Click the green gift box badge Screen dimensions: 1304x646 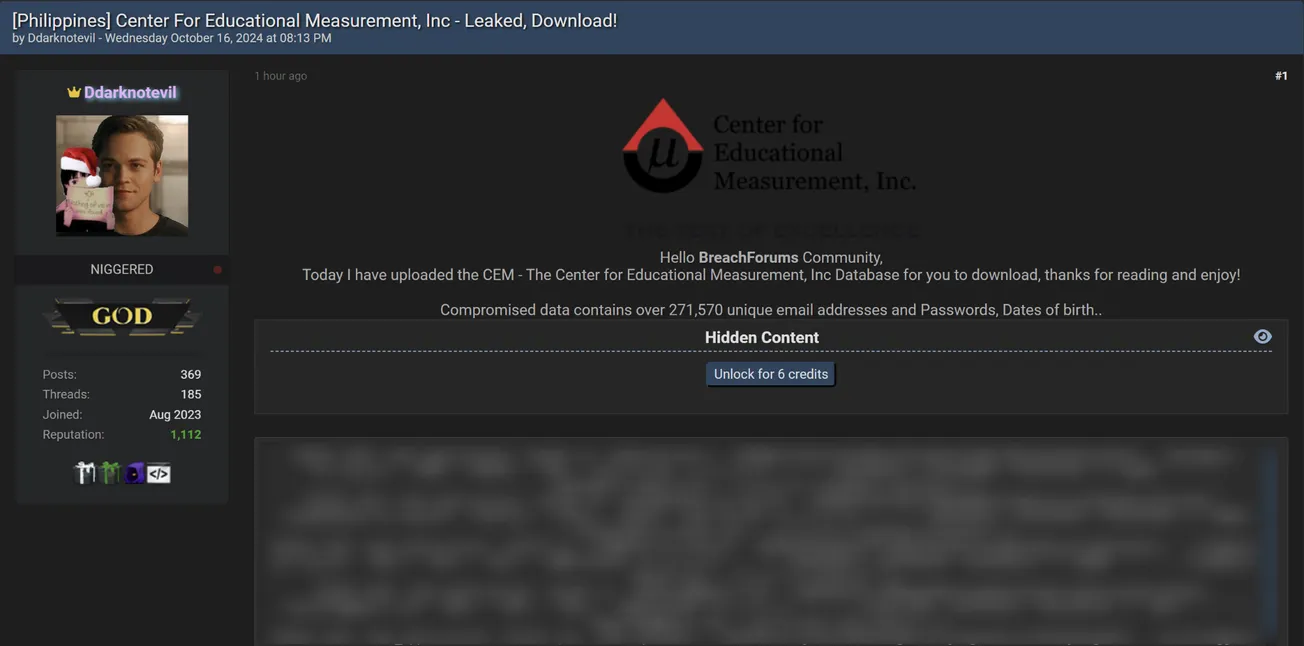(x=109, y=473)
